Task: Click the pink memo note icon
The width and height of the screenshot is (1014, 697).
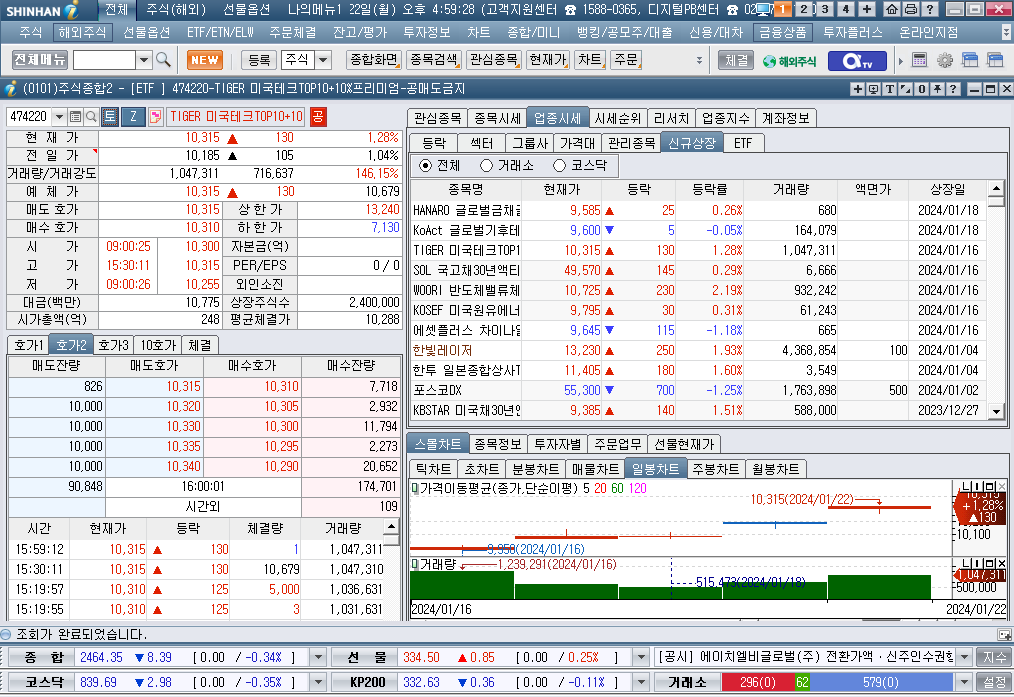Action: click(x=155, y=116)
